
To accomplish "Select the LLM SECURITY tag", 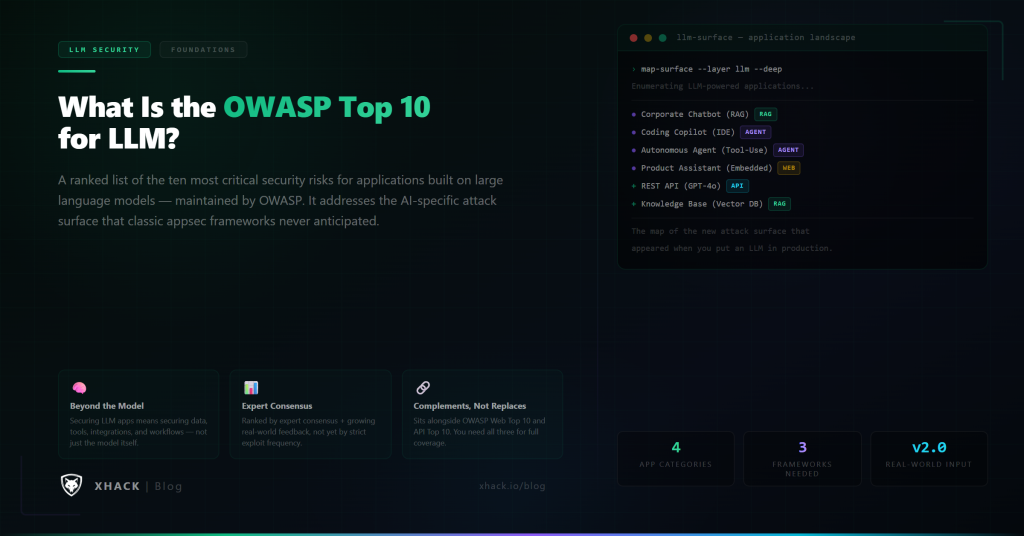I will 104,50.
